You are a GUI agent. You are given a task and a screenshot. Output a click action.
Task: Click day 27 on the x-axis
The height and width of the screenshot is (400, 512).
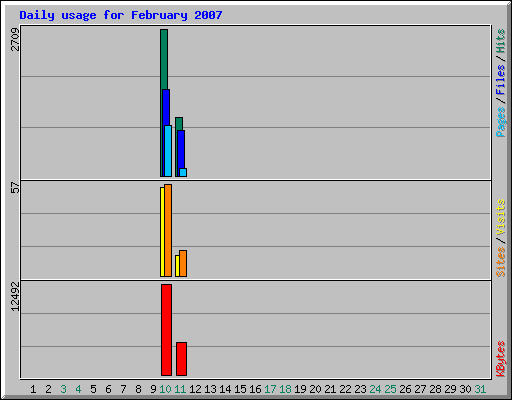[x=420, y=389]
